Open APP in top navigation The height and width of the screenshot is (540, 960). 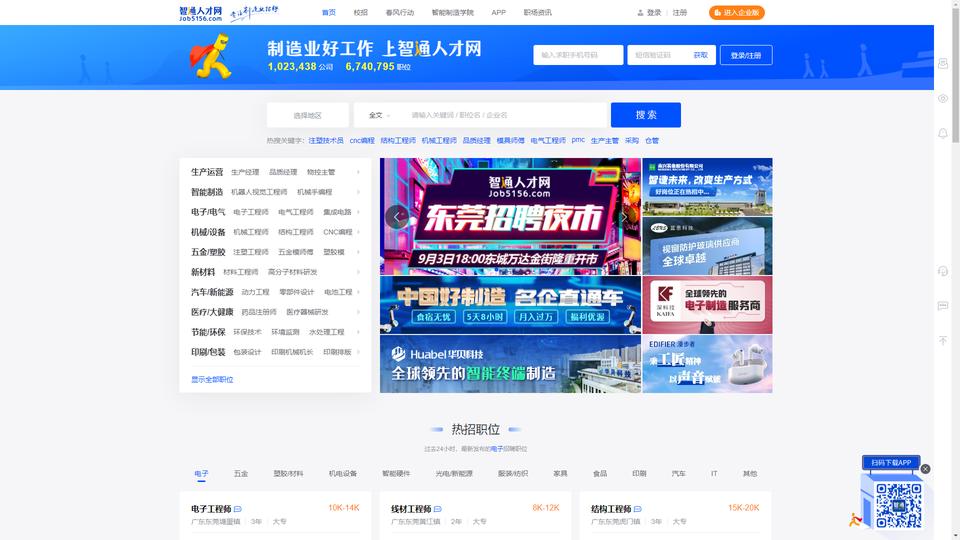click(498, 12)
